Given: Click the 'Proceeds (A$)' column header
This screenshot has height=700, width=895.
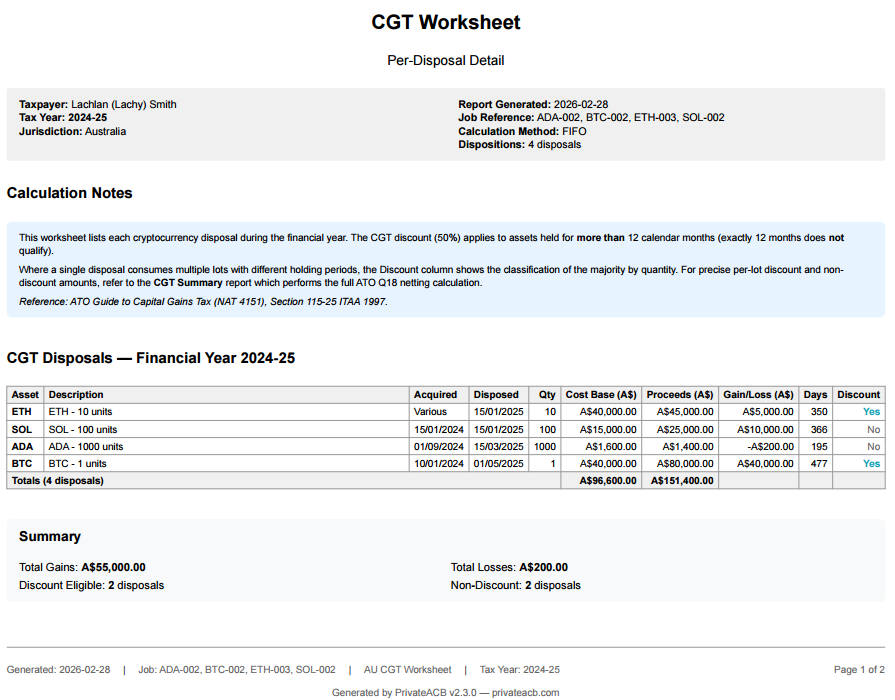Looking at the screenshot, I should (680, 395).
